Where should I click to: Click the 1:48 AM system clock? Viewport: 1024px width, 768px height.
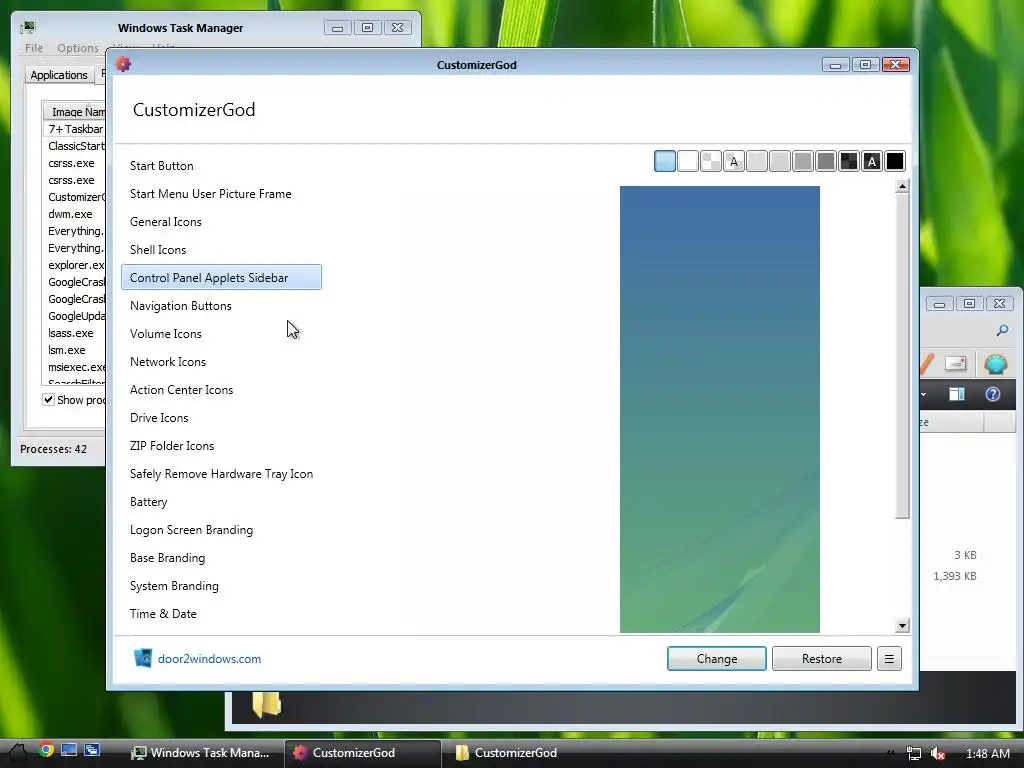pos(987,754)
